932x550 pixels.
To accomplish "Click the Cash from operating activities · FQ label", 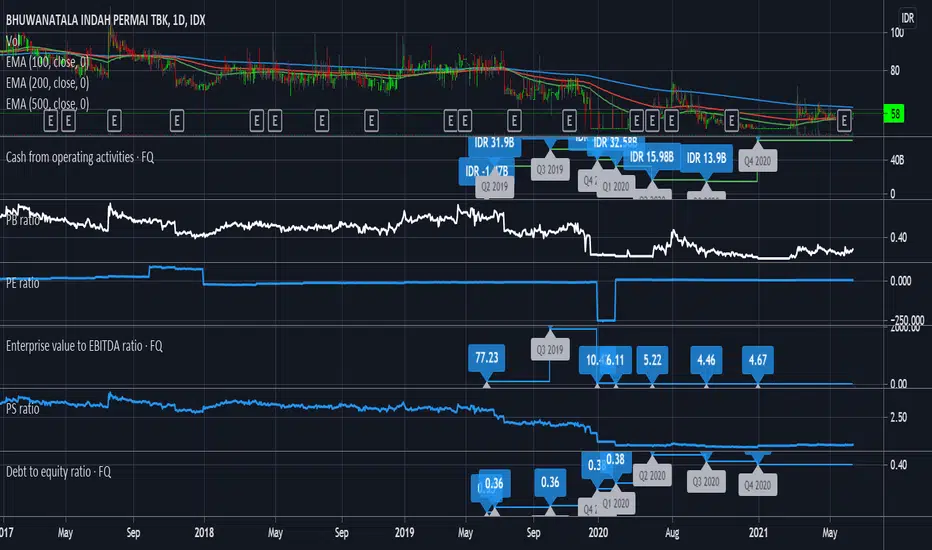I will 80,157.
